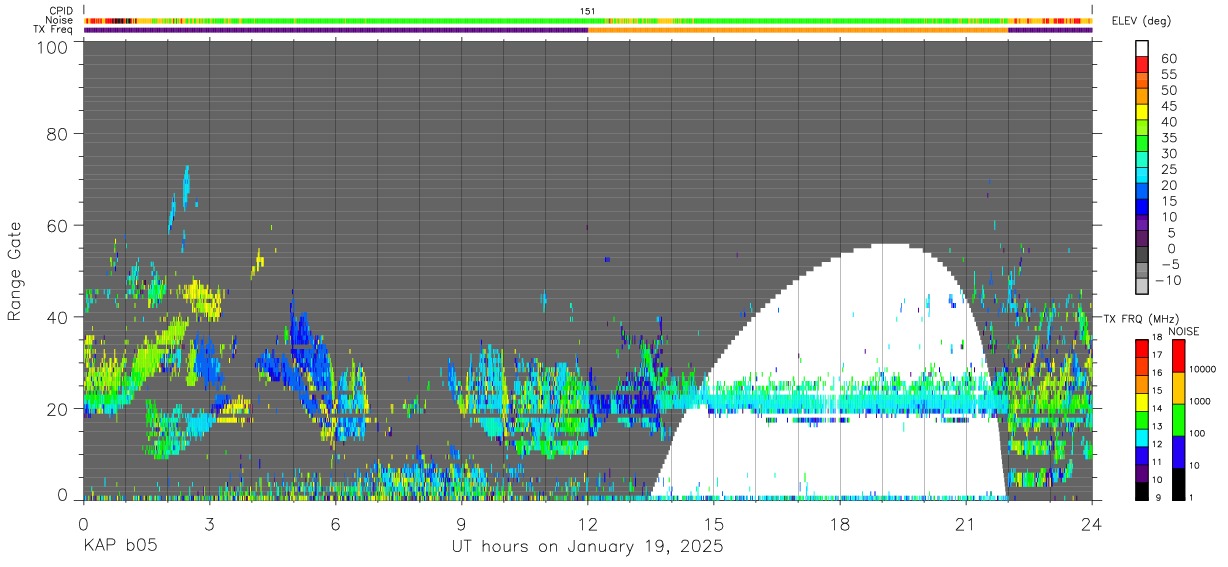Click the 15 tick on UT hours axis

pyautogui.click(x=713, y=523)
